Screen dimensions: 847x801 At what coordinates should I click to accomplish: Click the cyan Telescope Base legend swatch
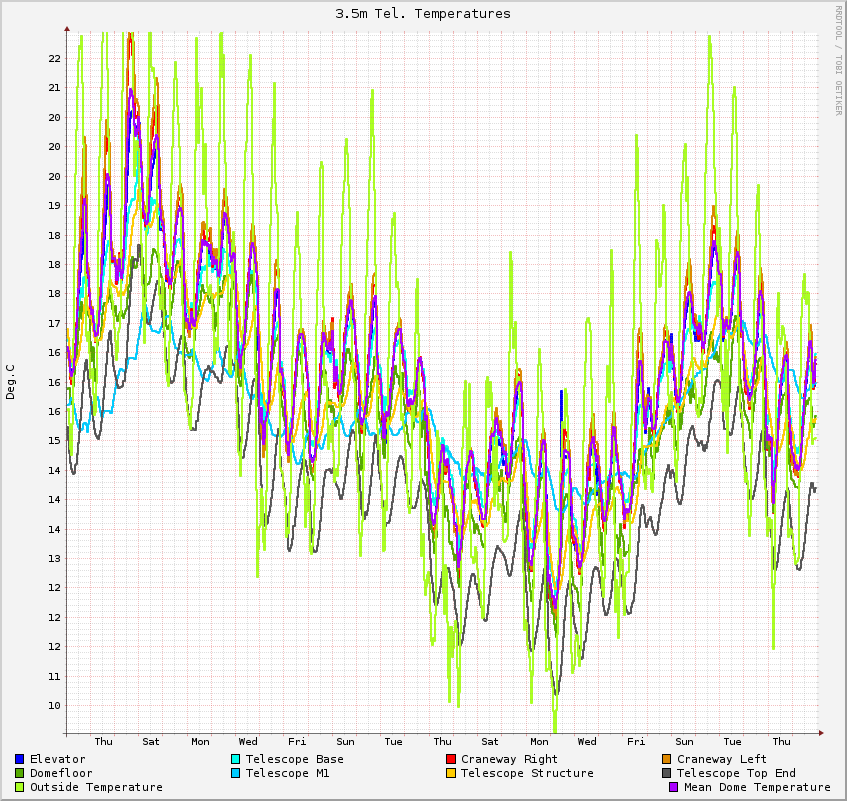coord(236,759)
